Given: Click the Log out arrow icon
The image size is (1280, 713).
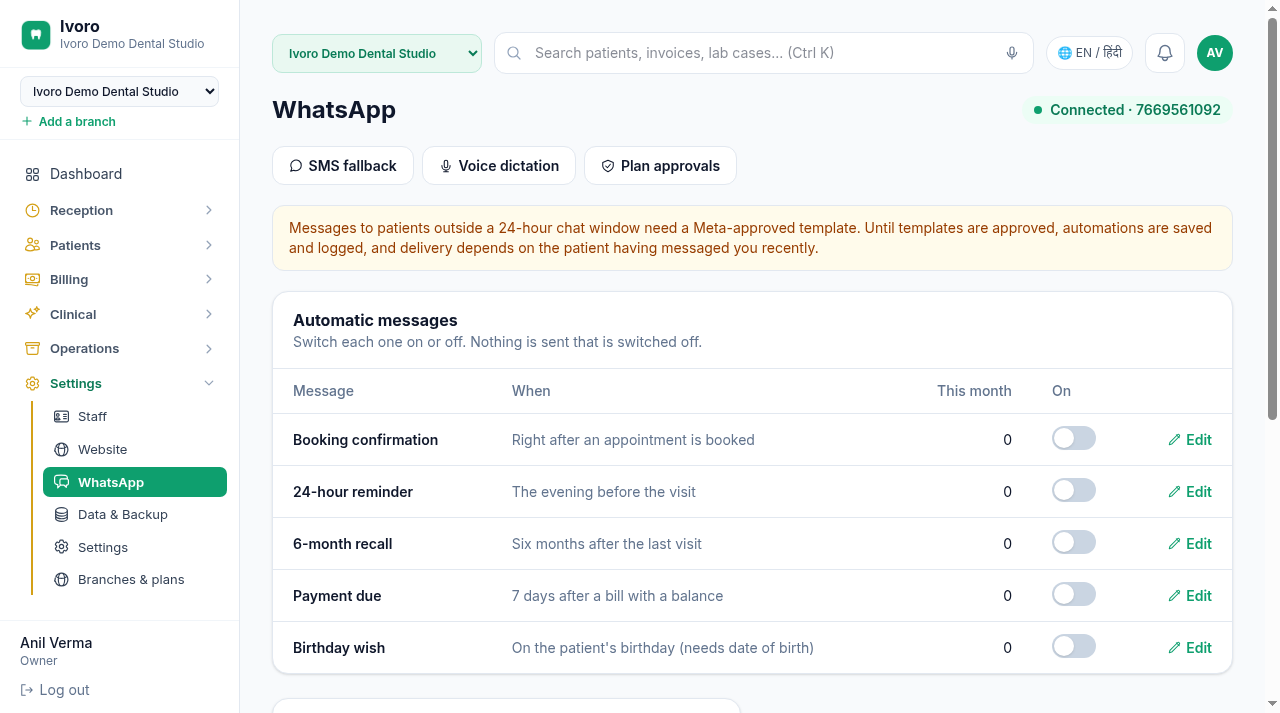Looking at the screenshot, I should pyautogui.click(x=27, y=690).
